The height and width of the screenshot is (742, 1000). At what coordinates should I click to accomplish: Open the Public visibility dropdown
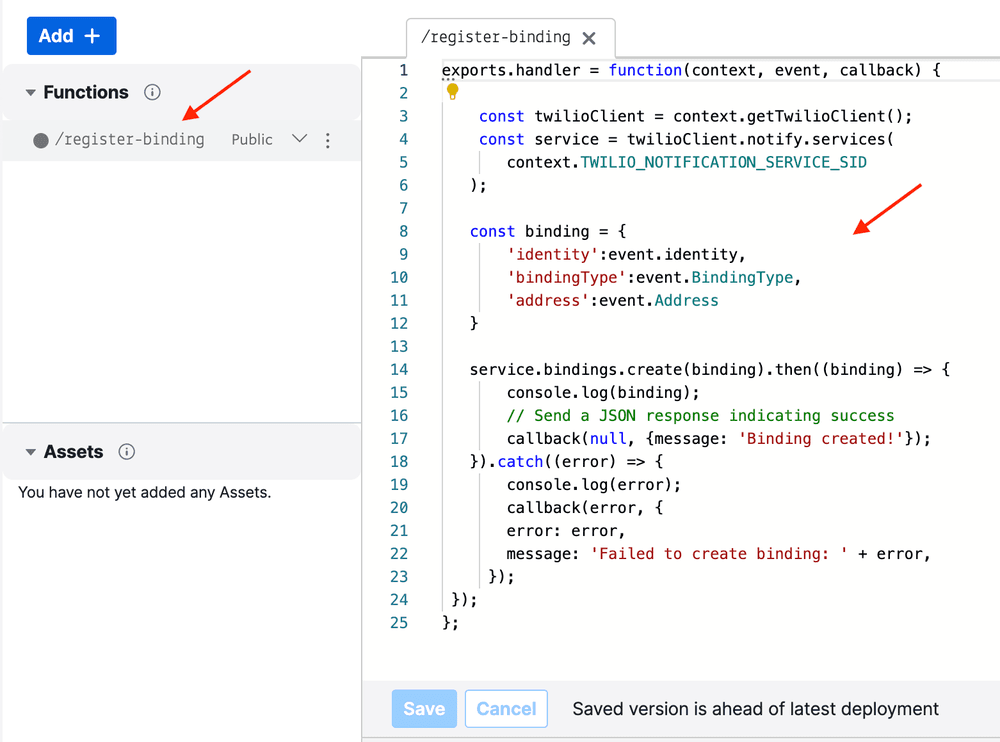click(299, 140)
